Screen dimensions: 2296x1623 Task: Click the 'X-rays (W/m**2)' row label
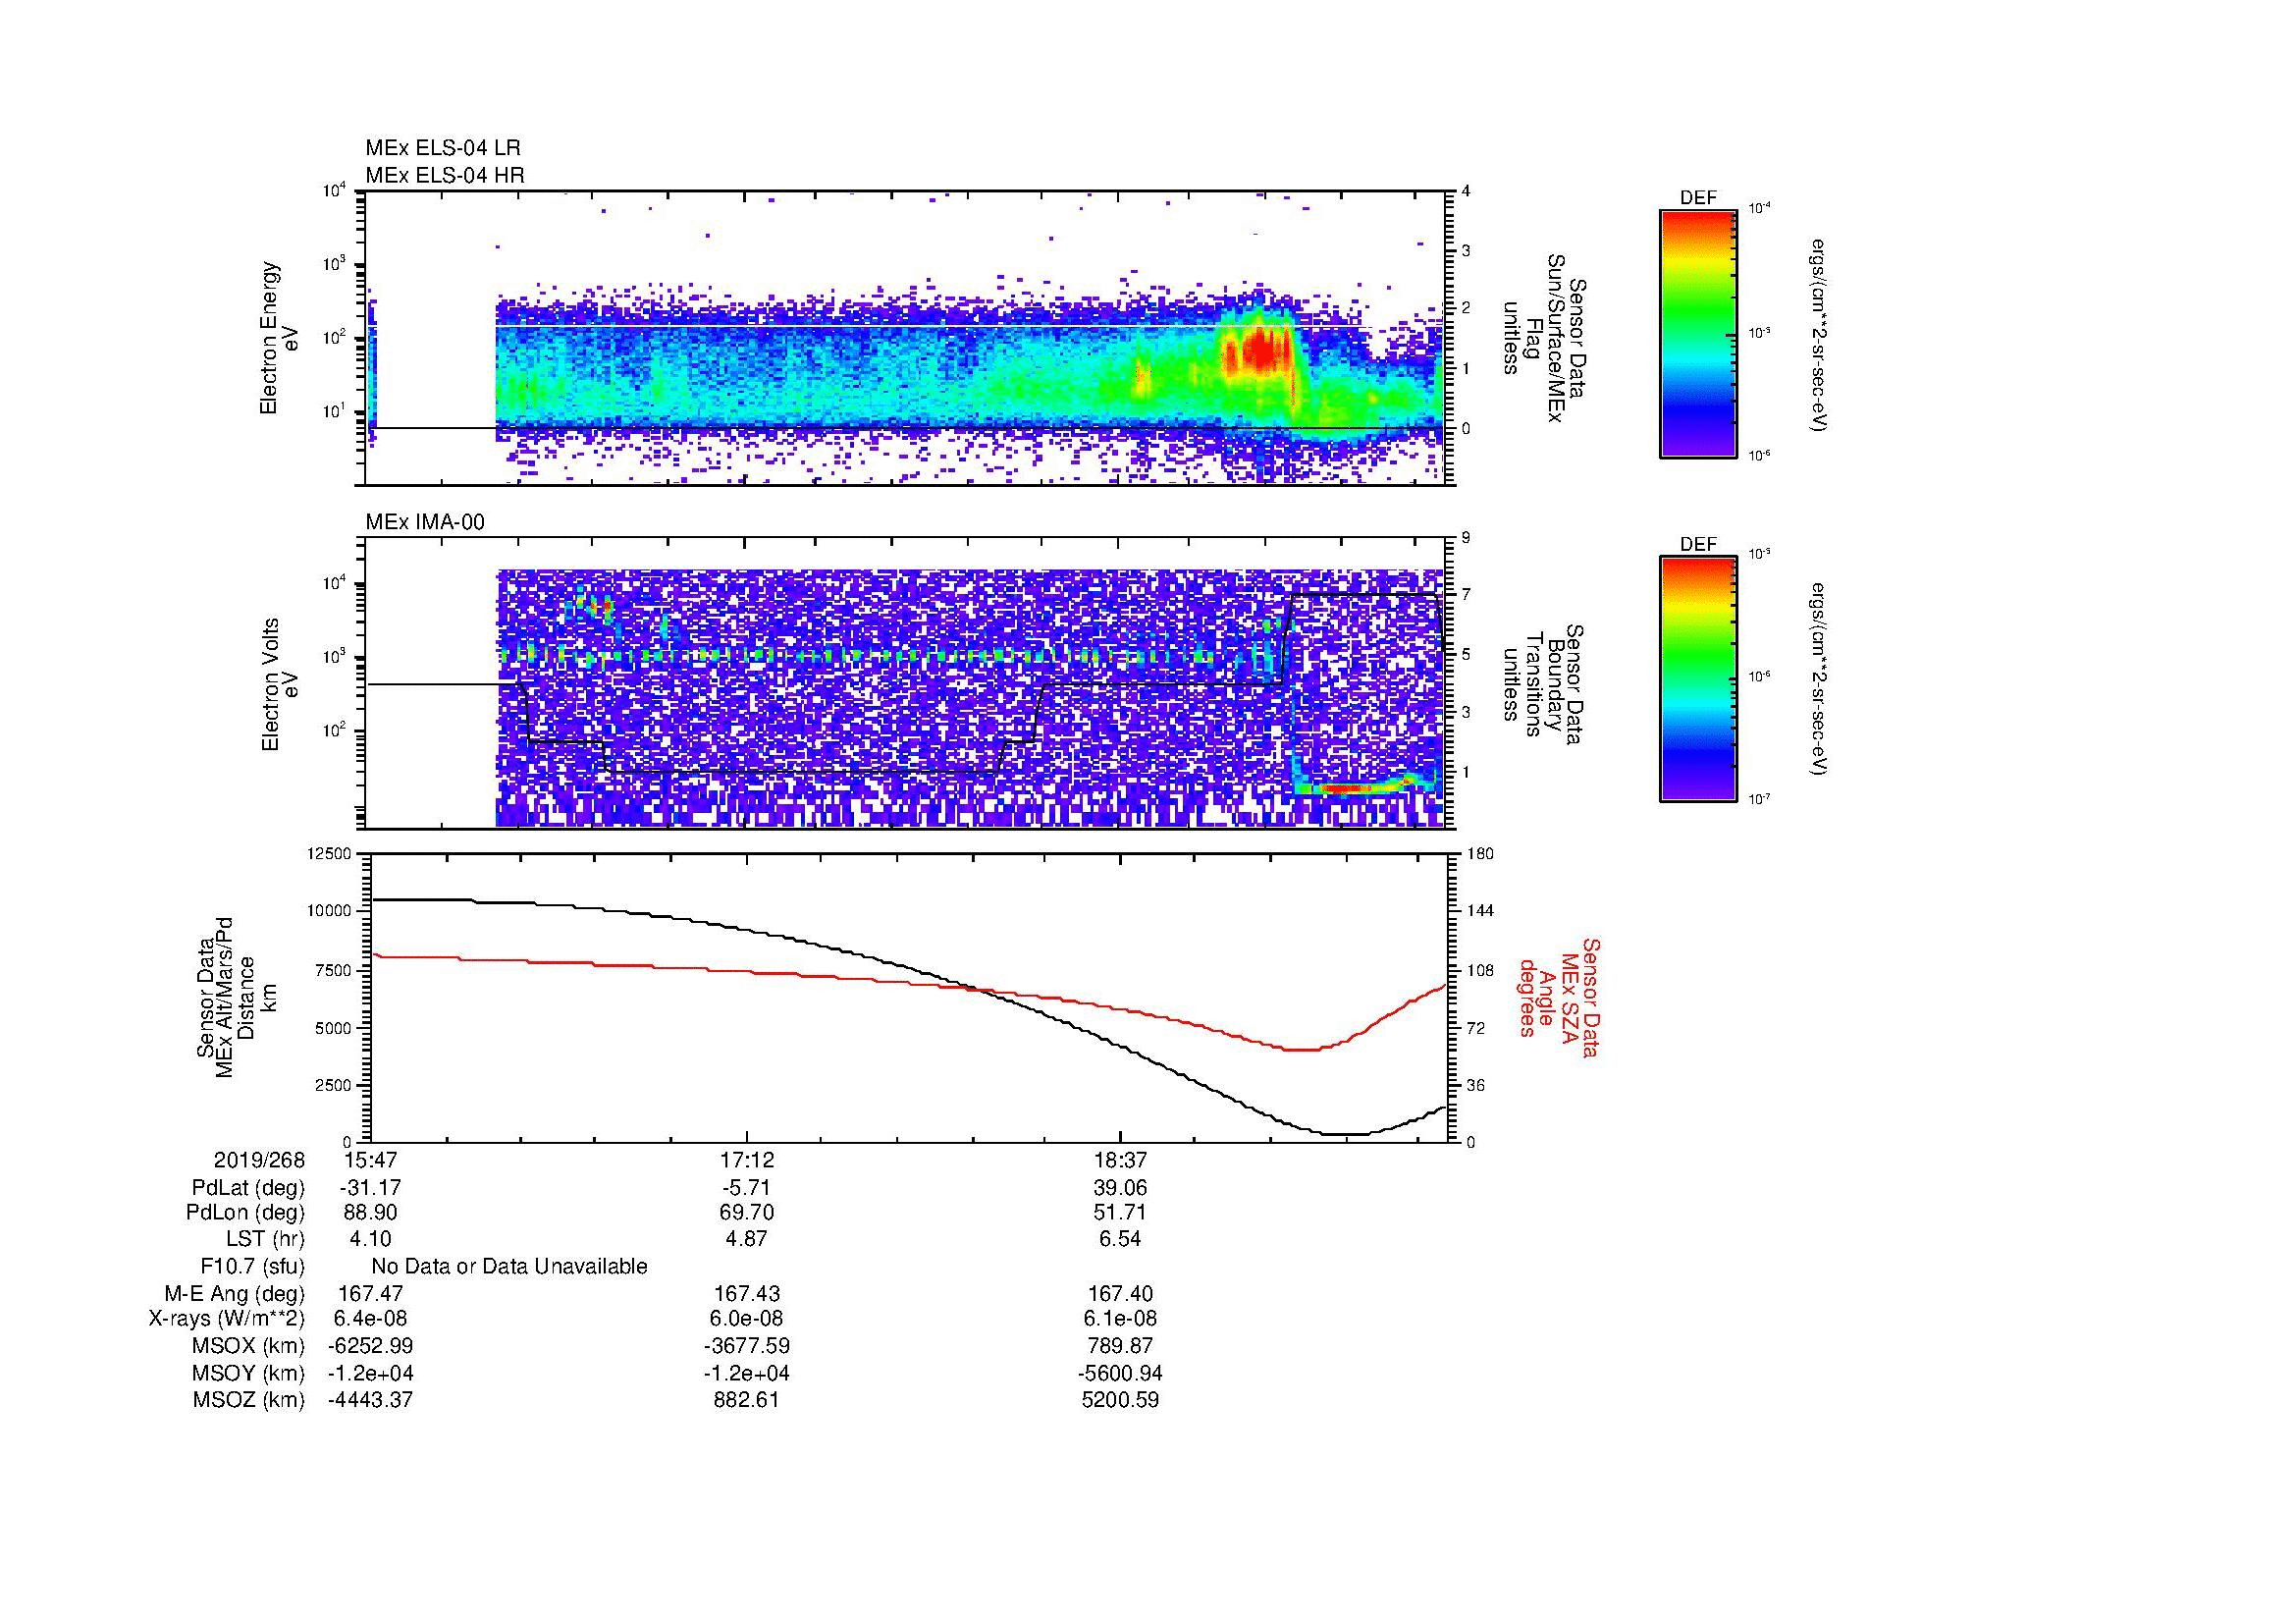(x=227, y=1319)
